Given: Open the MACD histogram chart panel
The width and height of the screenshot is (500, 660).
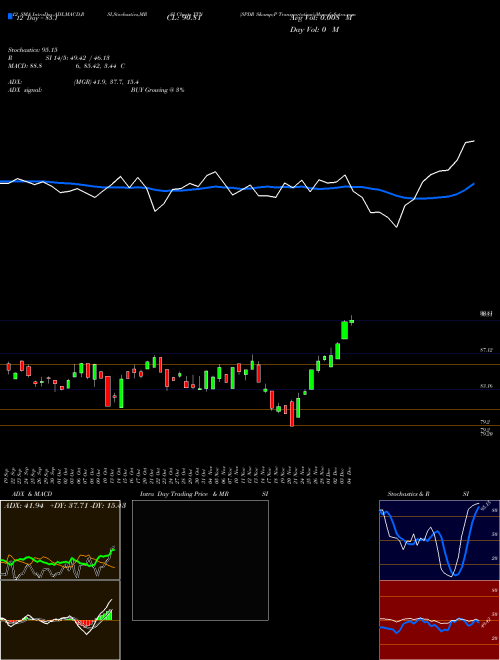Looking at the screenshot, I should coord(60,620).
